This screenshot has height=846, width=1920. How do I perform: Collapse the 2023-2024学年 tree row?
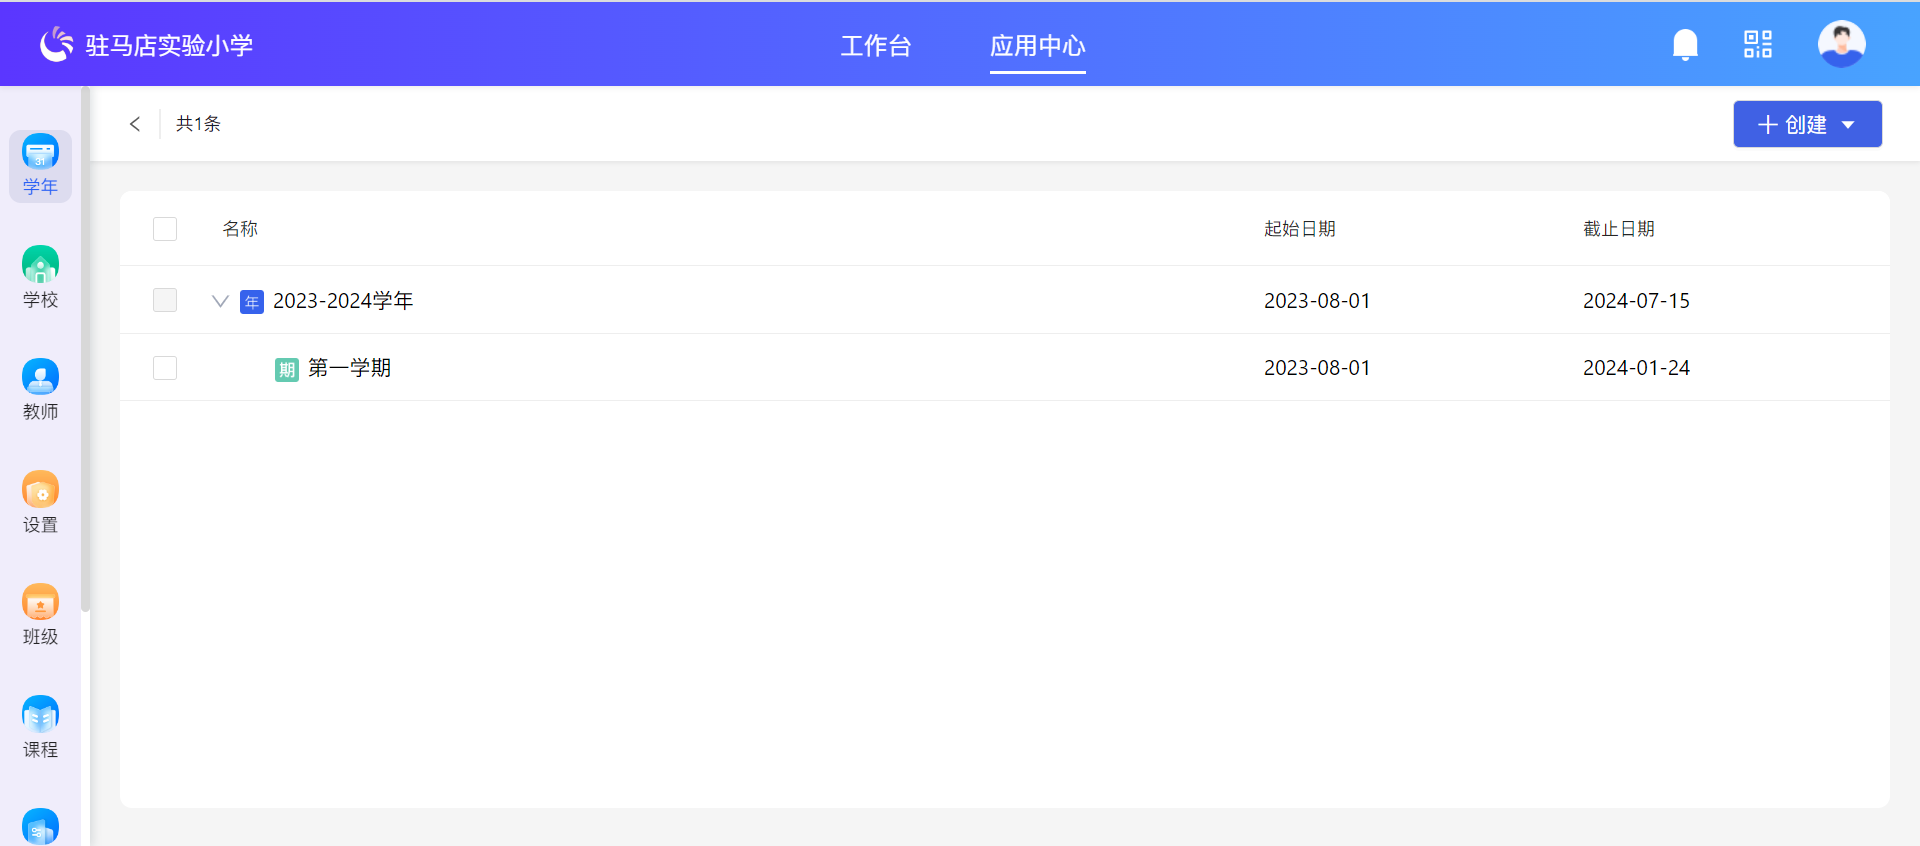pyautogui.click(x=220, y=301)
